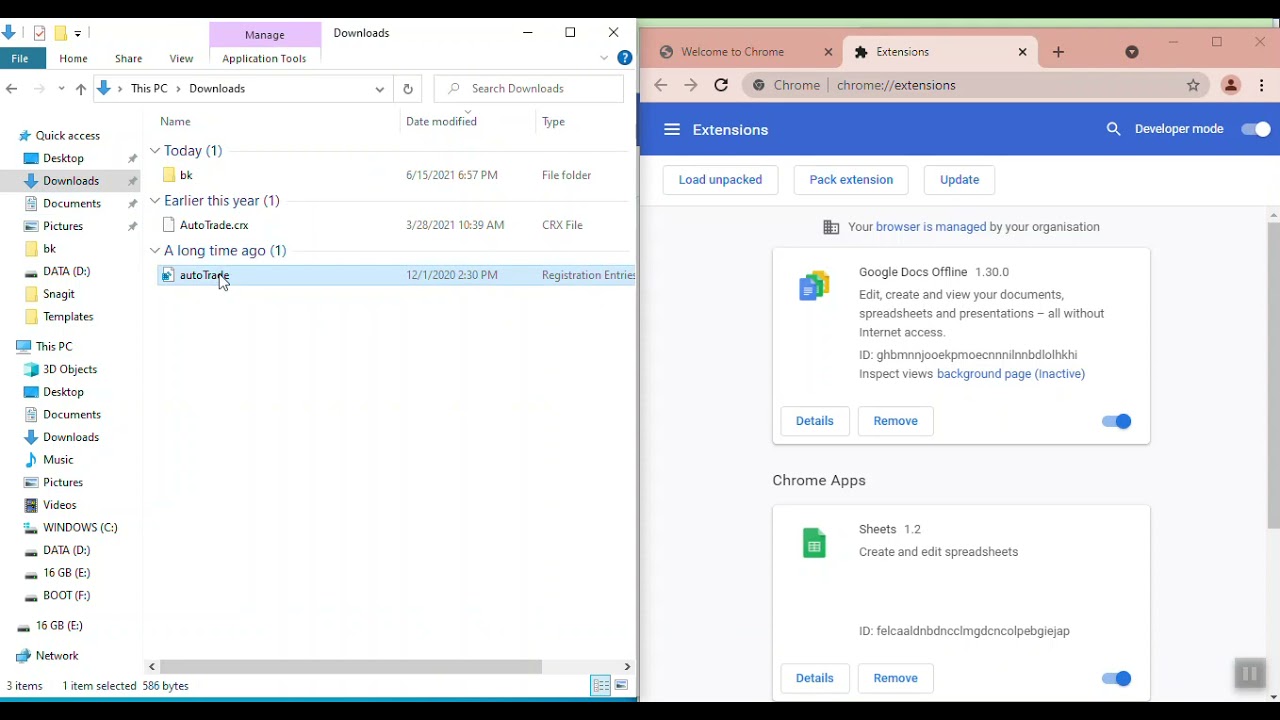Select the AutoTrade.crx file
1280x720 pixels.
pos(214,225)
